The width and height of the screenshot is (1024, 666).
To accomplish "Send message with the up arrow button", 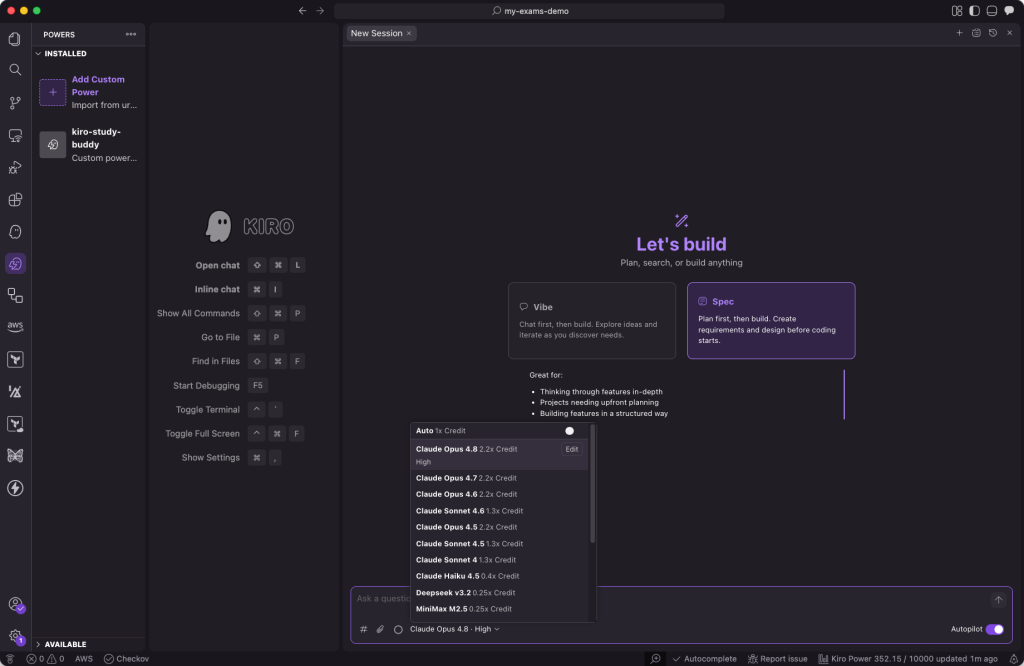I will pos(998,599).
